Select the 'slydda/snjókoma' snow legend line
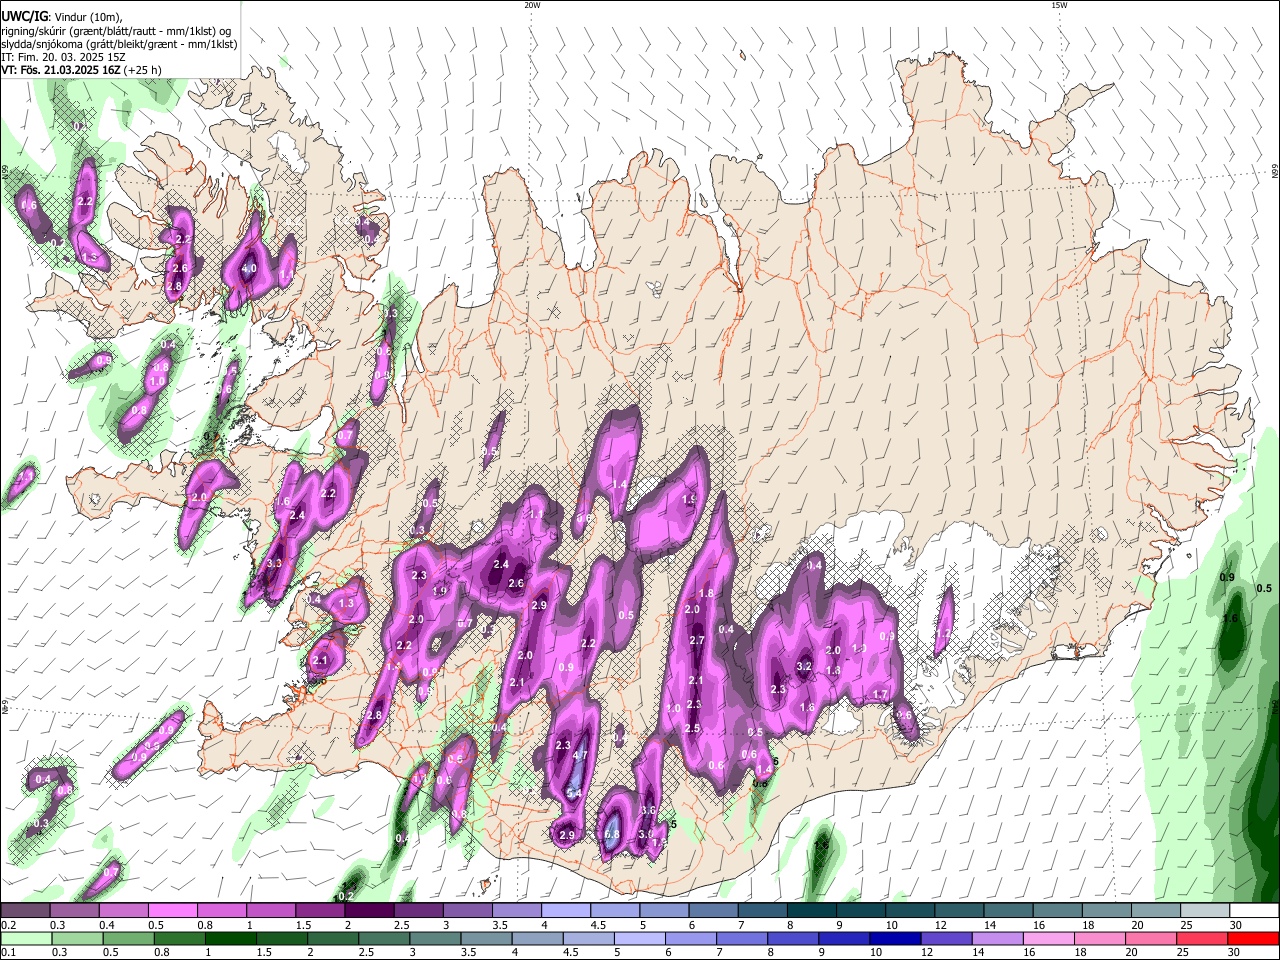 (119, 44)
